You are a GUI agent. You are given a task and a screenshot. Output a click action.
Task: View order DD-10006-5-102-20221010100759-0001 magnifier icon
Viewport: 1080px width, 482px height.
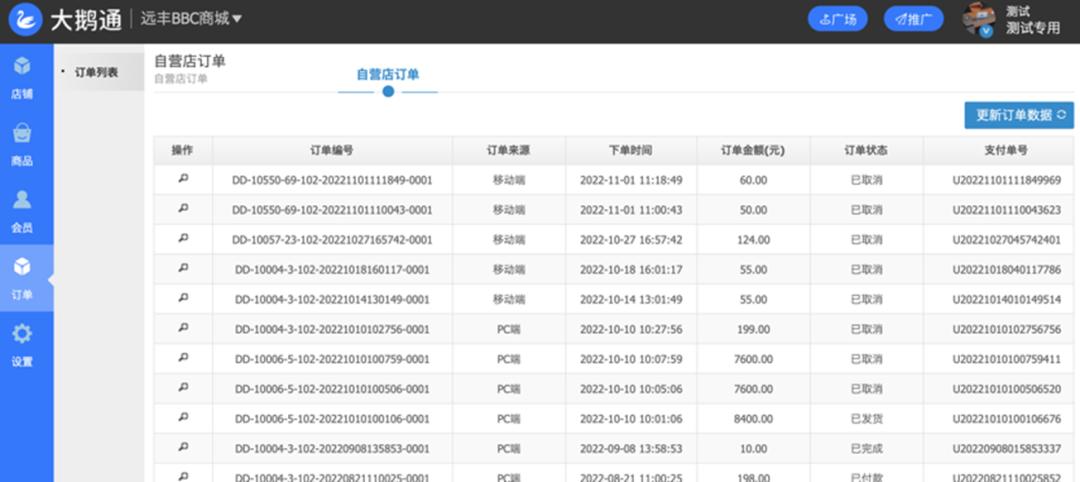(183, 357)
